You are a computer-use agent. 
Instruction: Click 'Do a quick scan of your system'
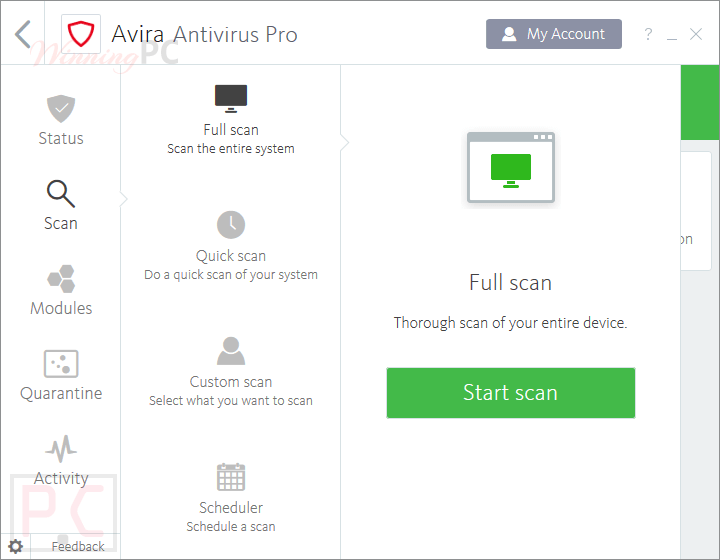click(x=231, y=274)
